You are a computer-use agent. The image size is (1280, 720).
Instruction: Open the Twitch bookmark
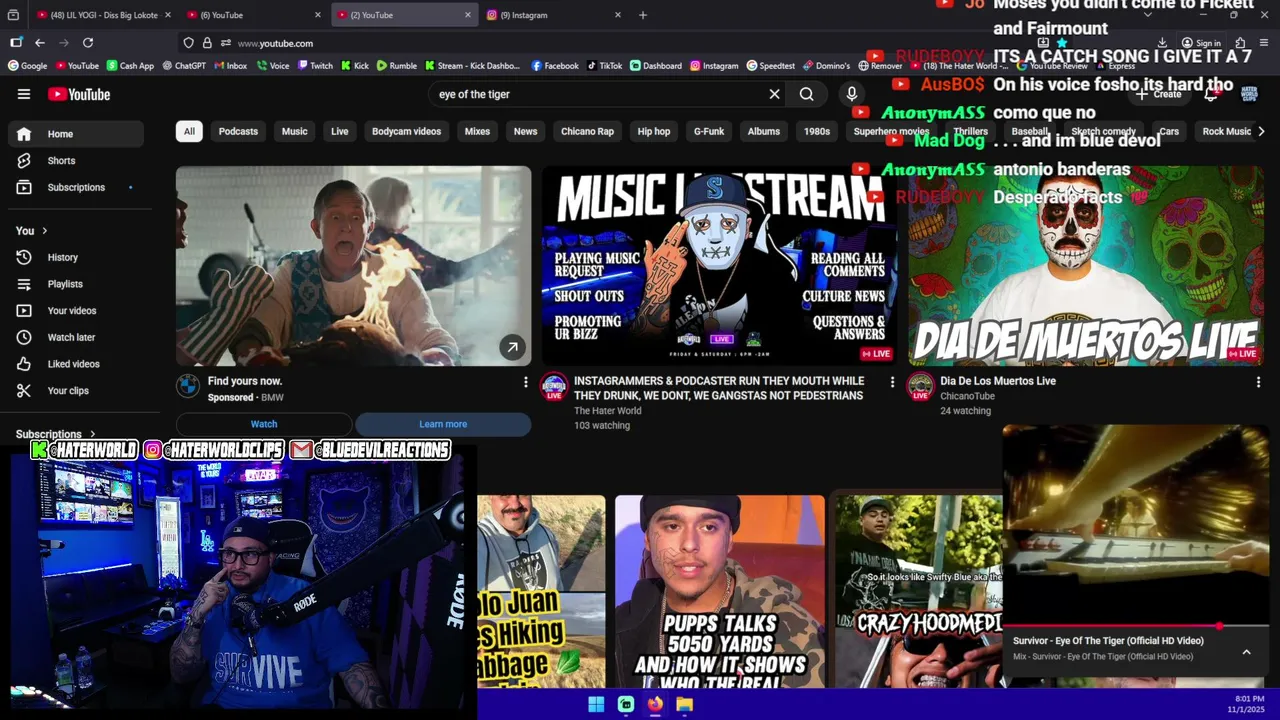315,66
